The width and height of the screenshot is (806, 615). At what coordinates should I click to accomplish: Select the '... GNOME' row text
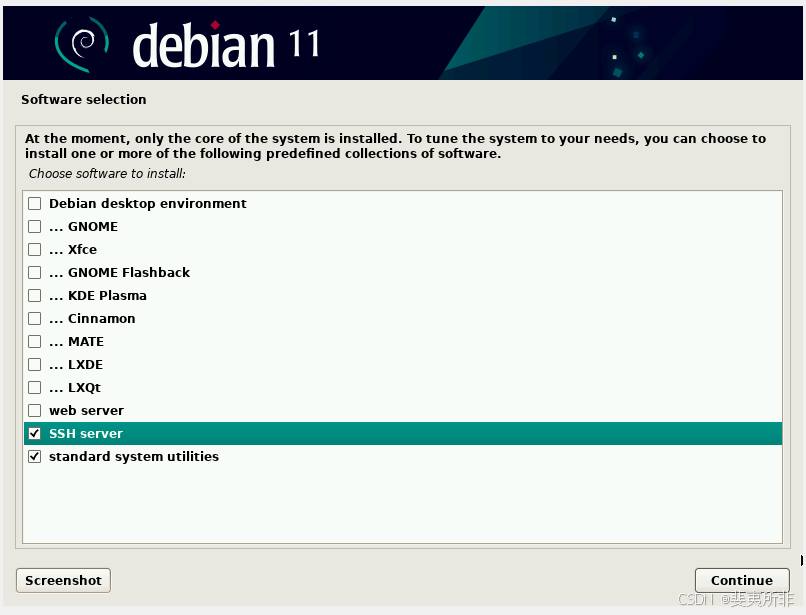pyautogui.click(x=83, y=227)
